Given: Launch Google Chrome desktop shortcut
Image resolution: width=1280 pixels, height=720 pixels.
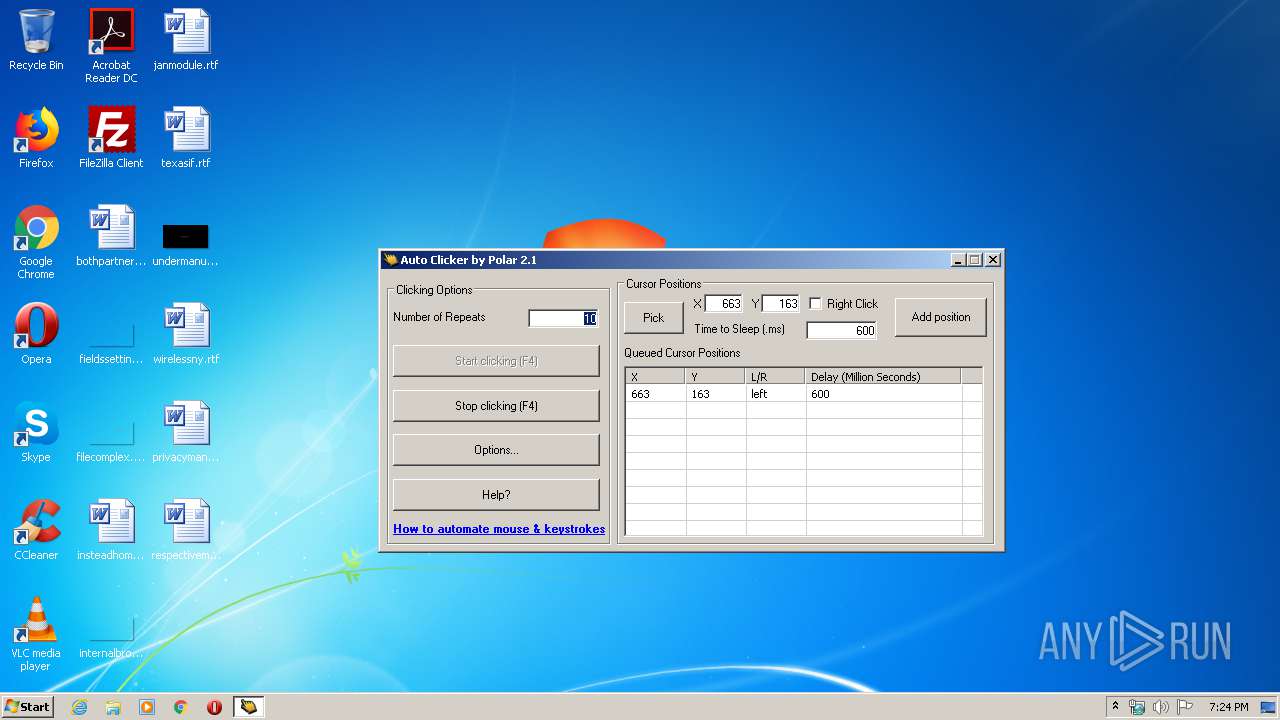Looking at the screenshot, I should tap(36, 242).
